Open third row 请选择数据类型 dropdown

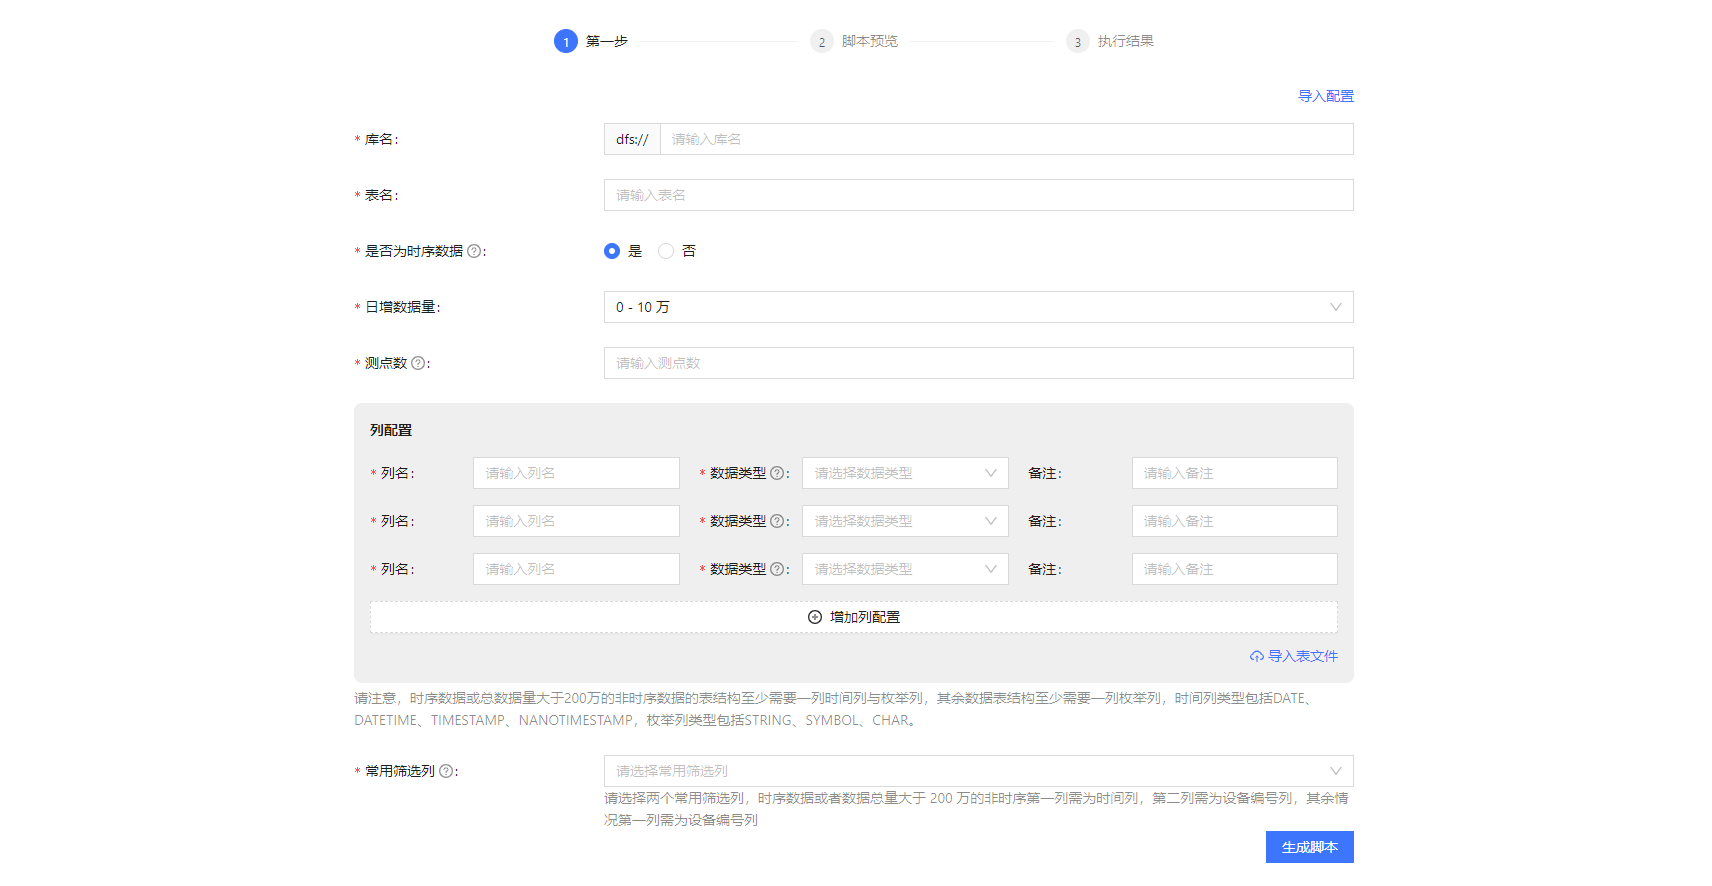point(905,569)
